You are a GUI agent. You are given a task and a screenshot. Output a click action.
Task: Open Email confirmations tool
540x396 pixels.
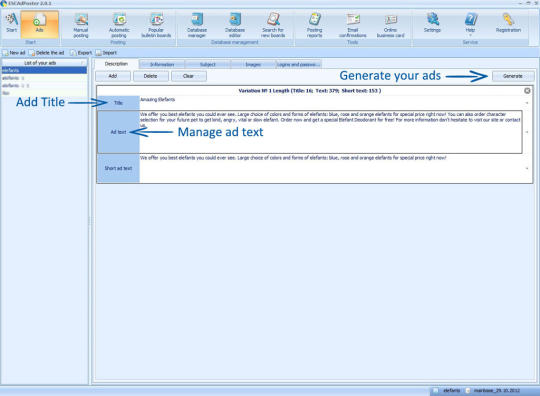tap(353, 25)
